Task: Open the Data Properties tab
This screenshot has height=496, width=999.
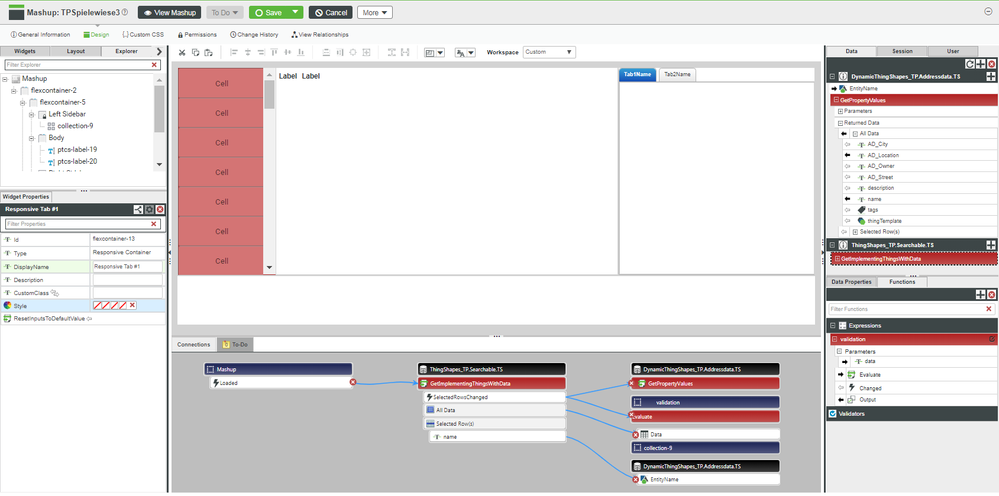Action: click(851, 281)
